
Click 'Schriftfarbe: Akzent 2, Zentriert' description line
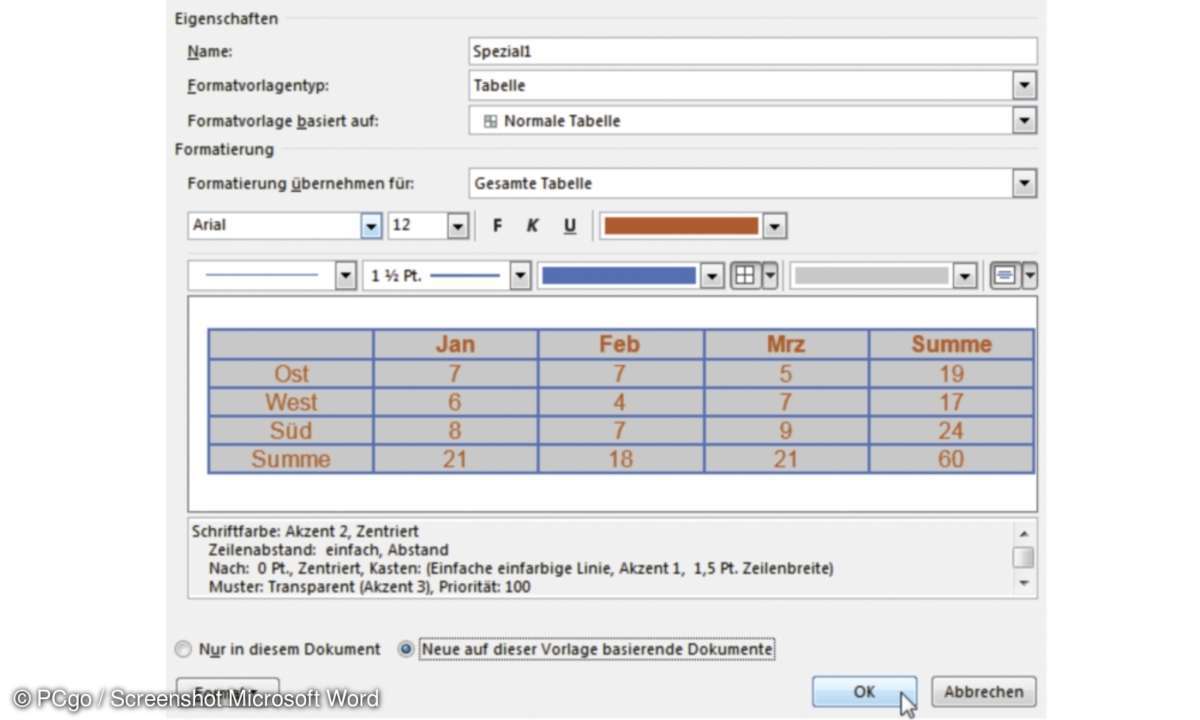(x=305, y=532)
